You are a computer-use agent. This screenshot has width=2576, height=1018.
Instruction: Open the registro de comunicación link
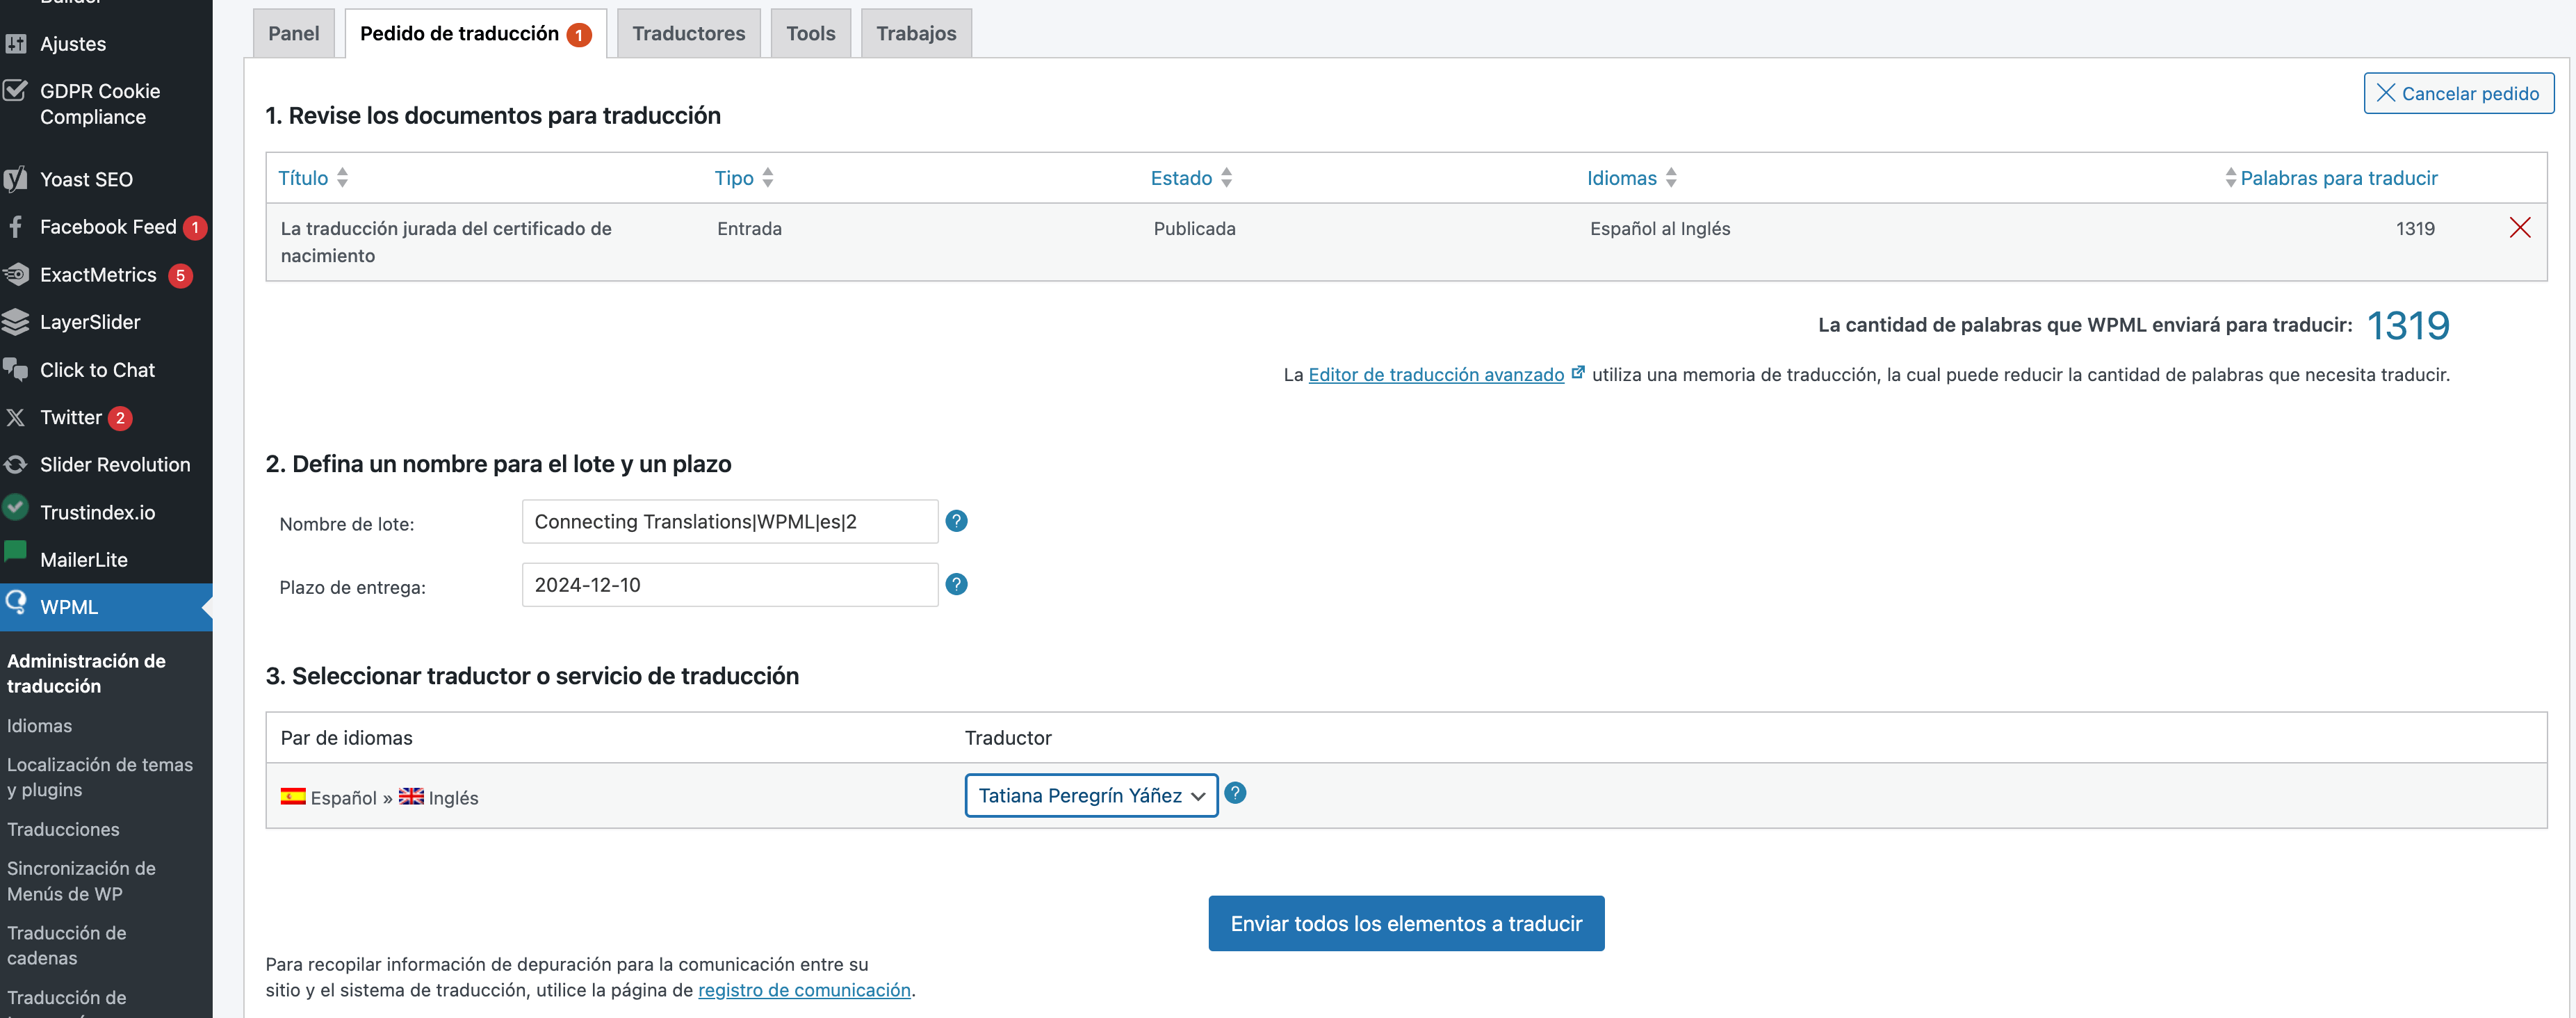click(804, 990)
